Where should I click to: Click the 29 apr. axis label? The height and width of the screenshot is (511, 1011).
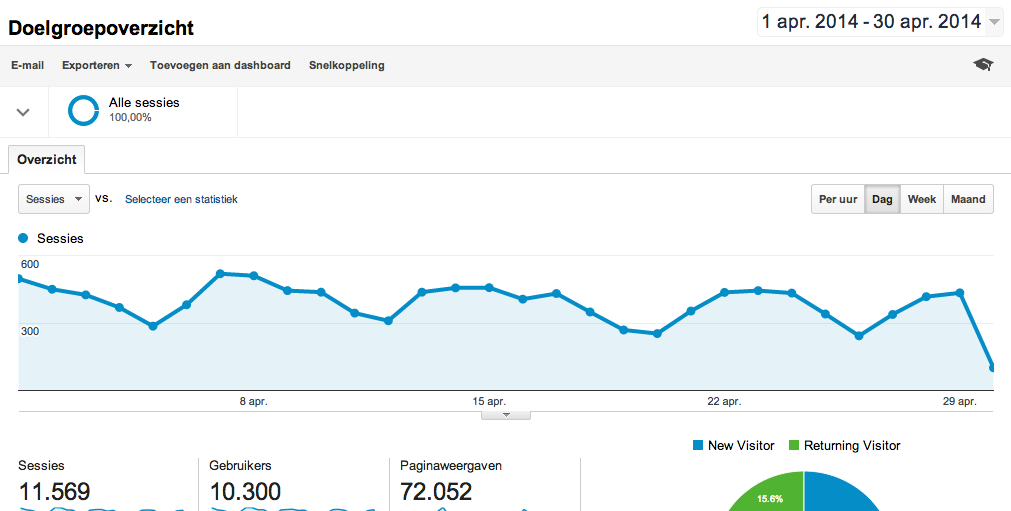[x=959, y=401]
